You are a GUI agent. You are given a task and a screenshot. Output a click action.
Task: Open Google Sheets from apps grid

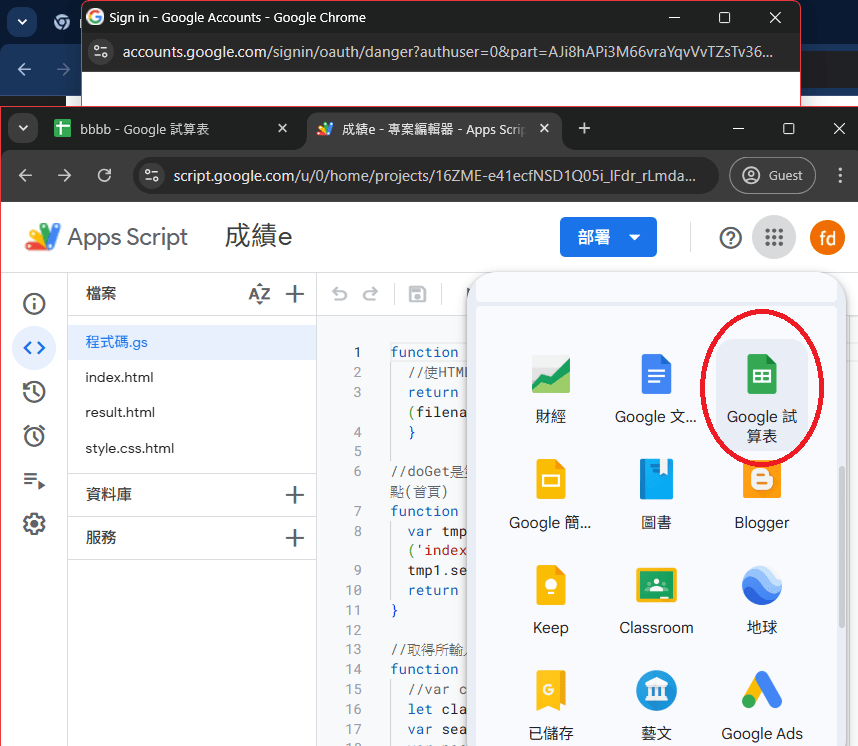(x=761, y=389)
